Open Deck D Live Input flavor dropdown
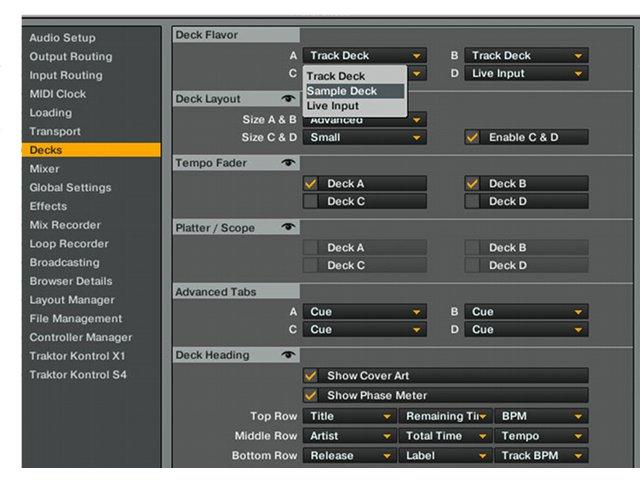Viewport: 640px width, 480px height. click(x=527, y=73)
